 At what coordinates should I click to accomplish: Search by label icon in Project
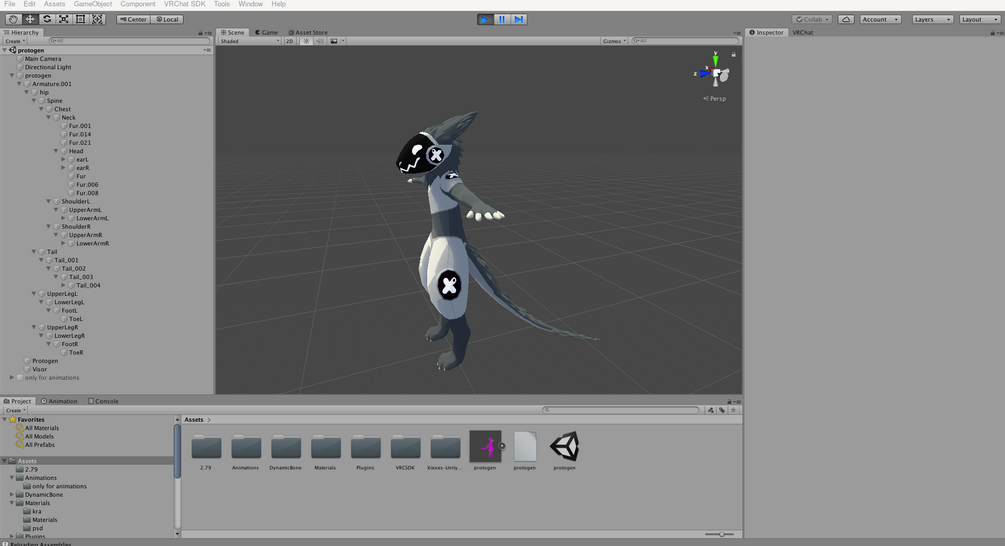pos(722,410)
